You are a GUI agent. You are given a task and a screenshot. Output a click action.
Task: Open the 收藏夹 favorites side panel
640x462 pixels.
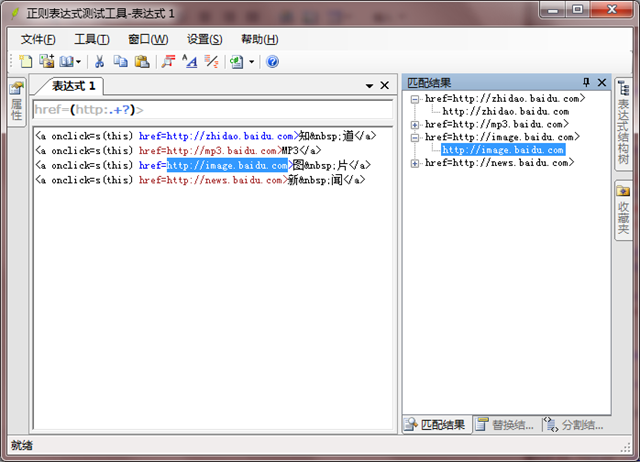(x=622, y=208)
